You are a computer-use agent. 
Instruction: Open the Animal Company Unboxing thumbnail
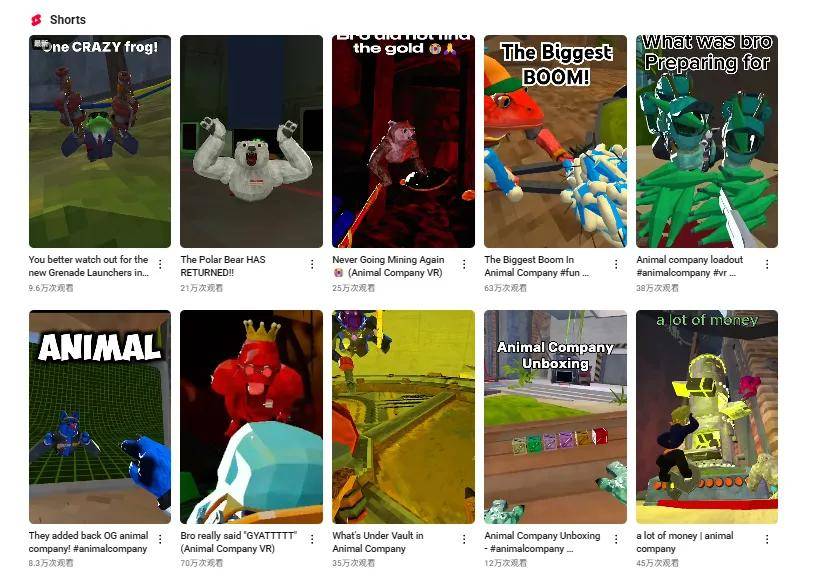point(555,416)
